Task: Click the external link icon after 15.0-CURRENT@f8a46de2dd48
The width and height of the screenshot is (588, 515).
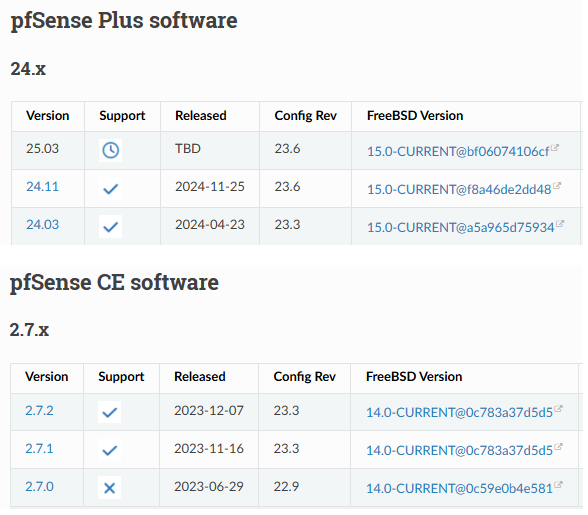Action: coord(557,186)
